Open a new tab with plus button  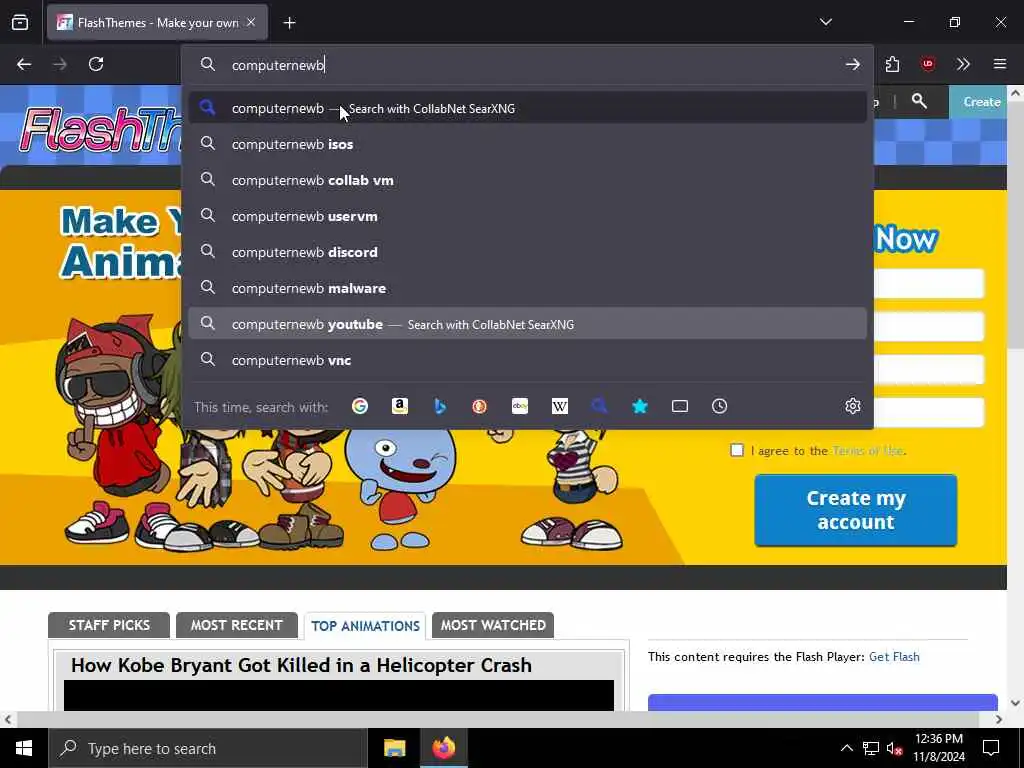[289, 23]
